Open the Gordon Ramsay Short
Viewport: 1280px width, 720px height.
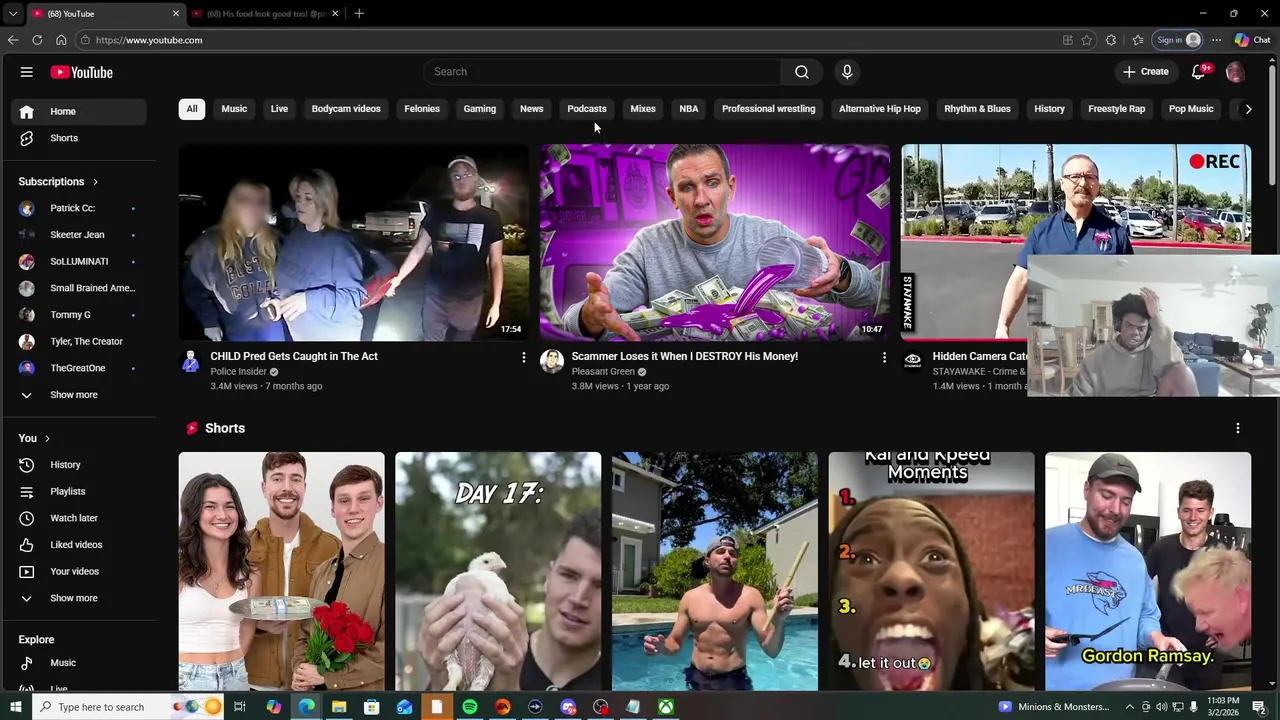1148,571
